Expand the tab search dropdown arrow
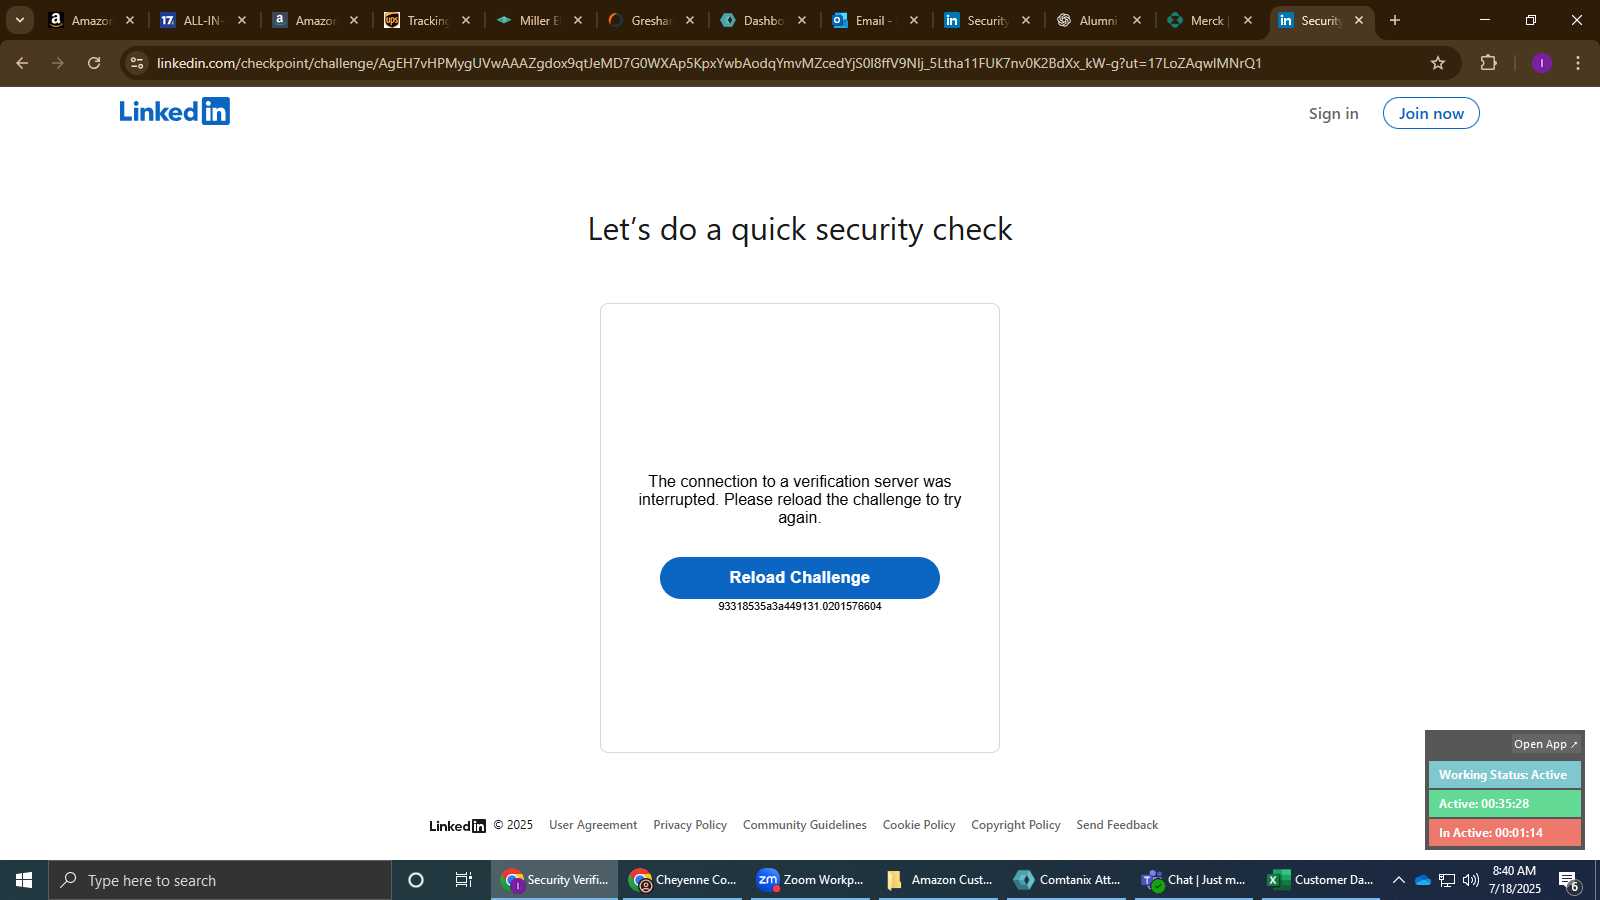 tap(19, 20)
